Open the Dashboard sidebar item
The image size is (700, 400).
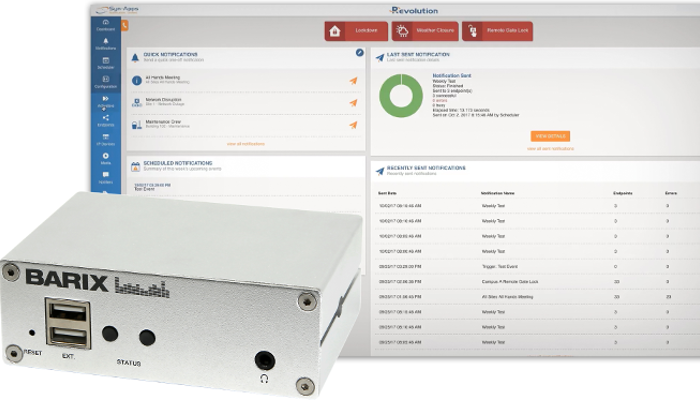point(106,25)
